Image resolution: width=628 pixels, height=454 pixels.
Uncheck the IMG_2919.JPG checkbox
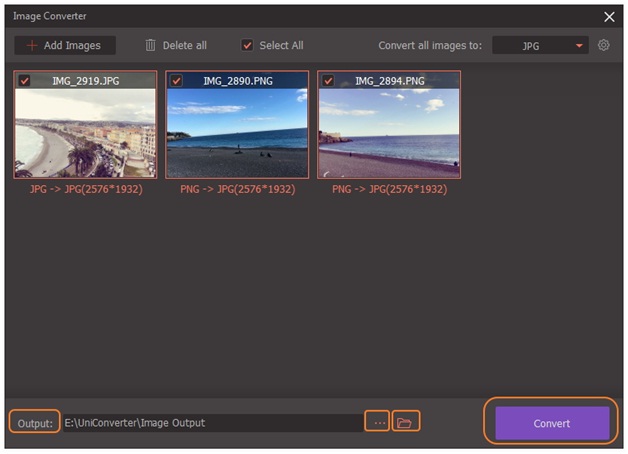(24, 80)
